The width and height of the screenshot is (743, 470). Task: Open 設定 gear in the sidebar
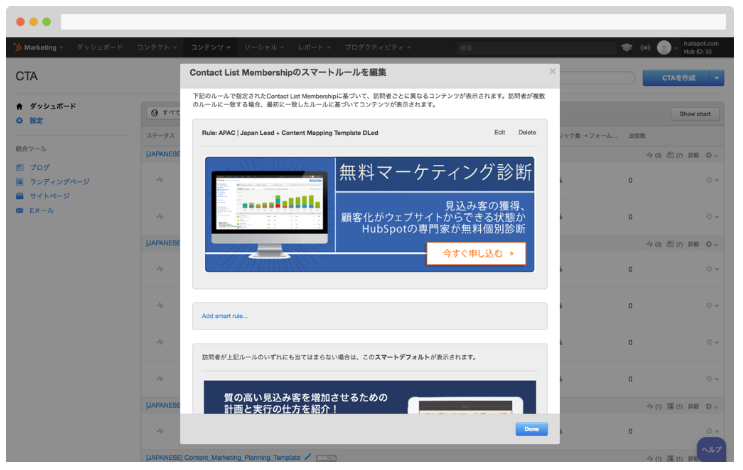pos(19,120)
